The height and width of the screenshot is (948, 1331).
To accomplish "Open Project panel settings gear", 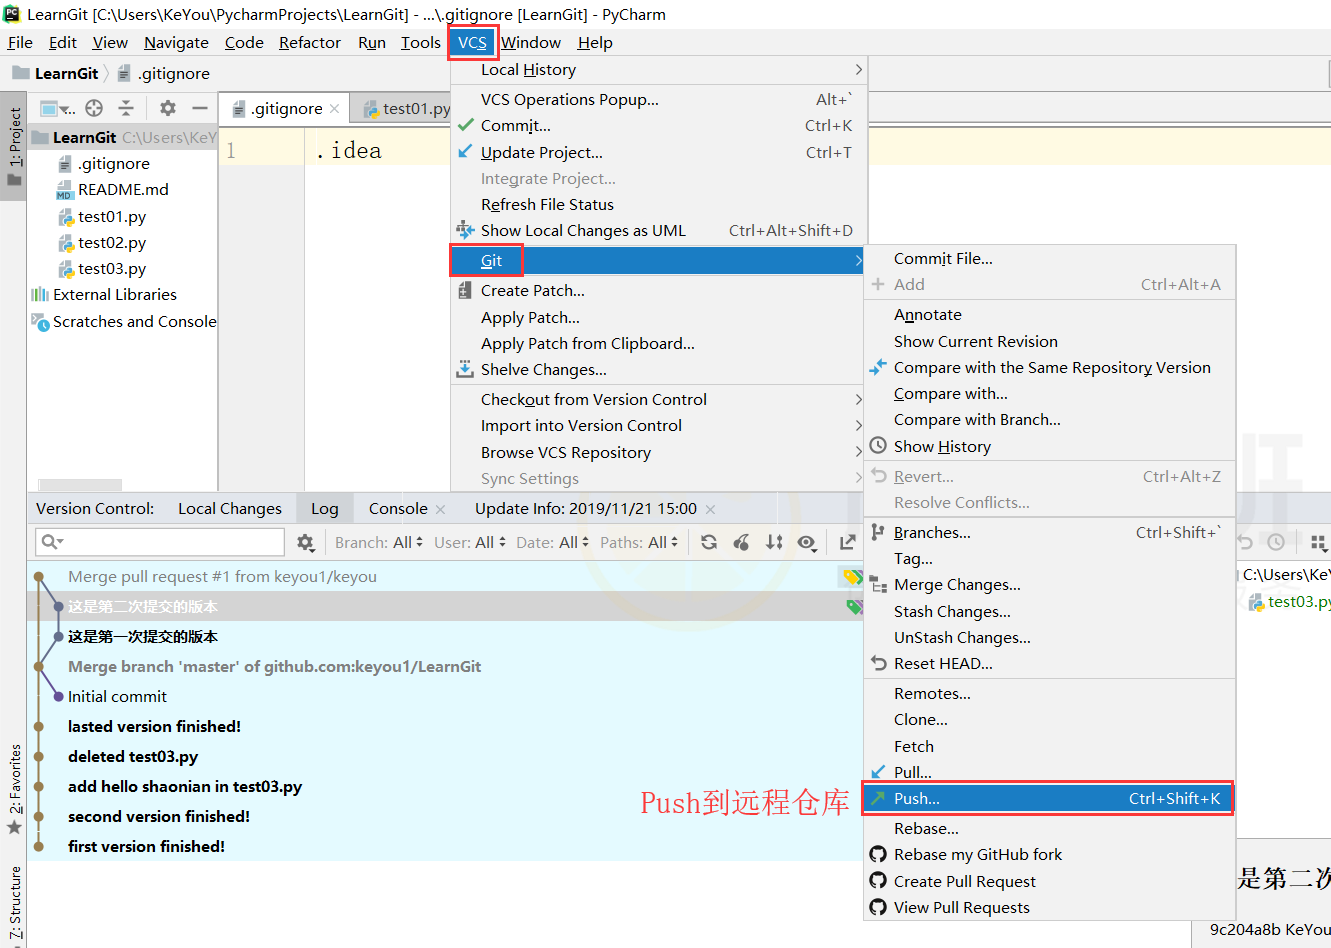I will (x=168, y=108).
